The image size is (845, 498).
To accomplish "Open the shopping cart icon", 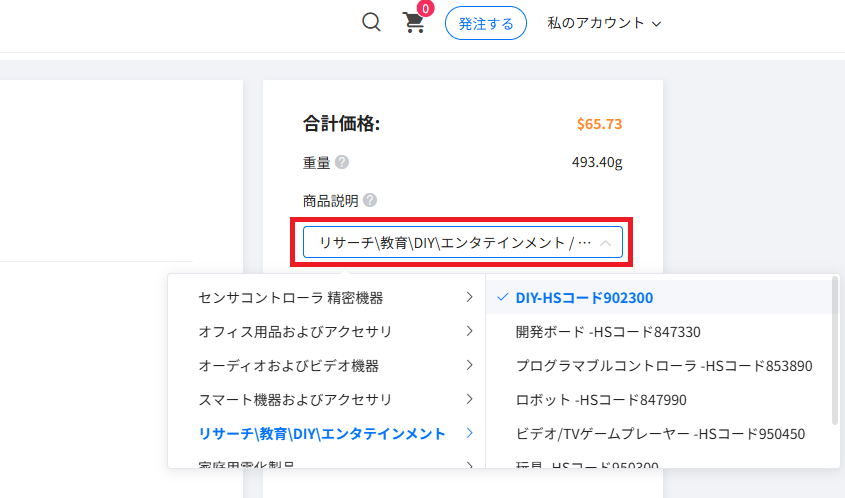I will [414, 23].
